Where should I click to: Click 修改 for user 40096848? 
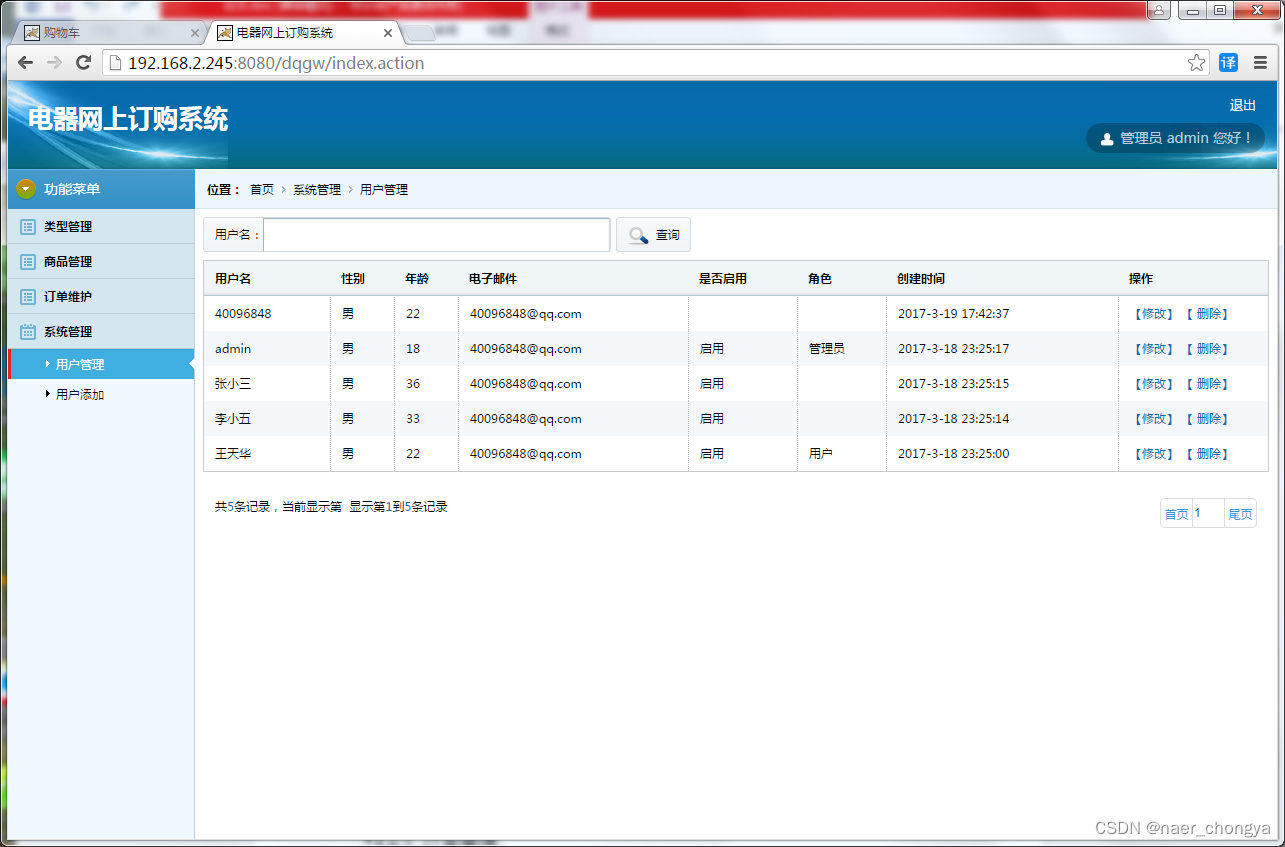point(1153,314)
